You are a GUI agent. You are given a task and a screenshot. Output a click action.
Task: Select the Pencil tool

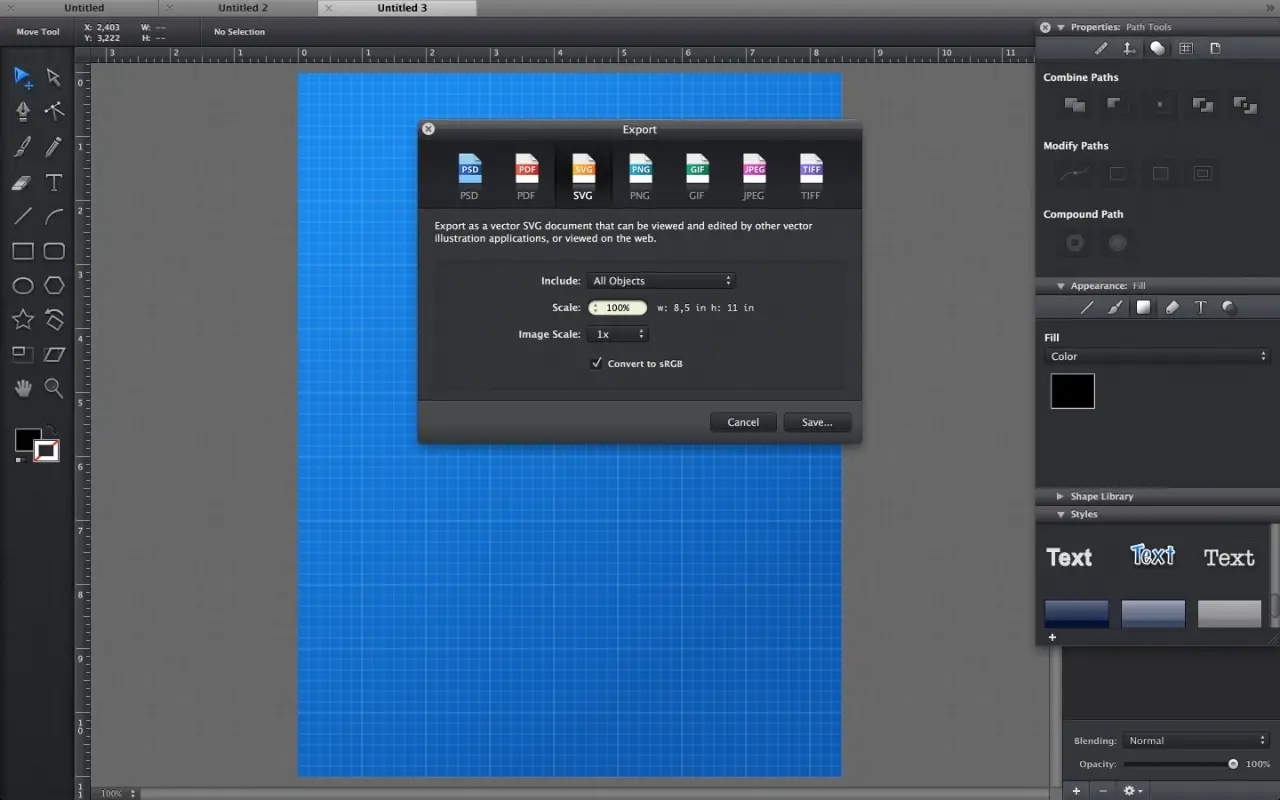coord(54,147)
